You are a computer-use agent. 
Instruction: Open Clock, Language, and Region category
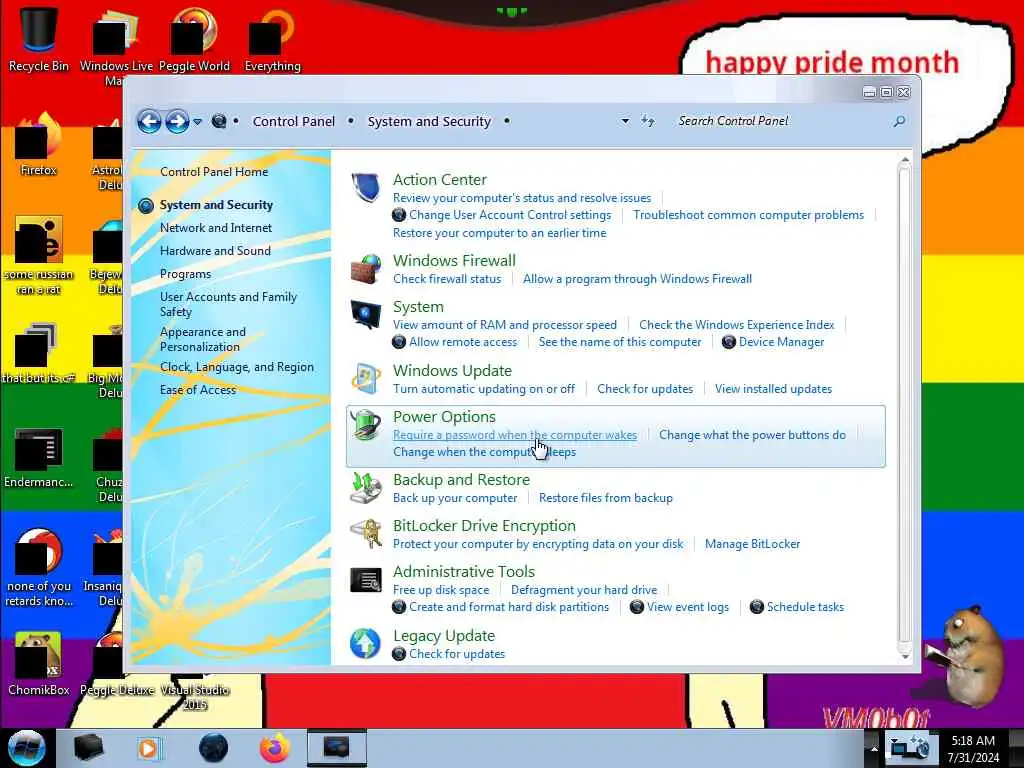point(237,367)
